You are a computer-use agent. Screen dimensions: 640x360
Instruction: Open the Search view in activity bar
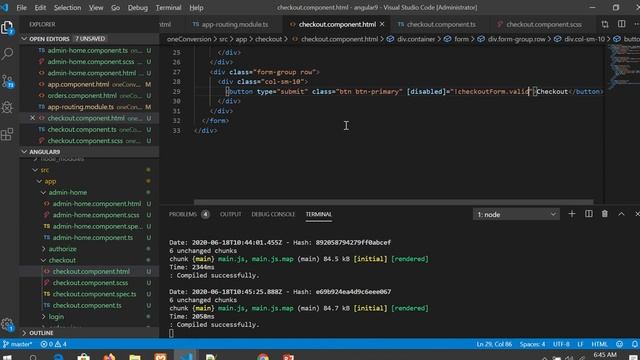pyautogui.click(x=7, y=54)
